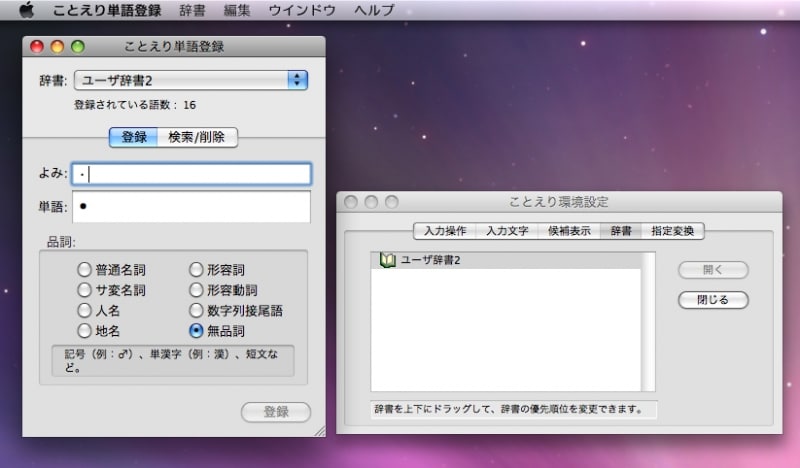Select the ユーザ辞書2 row in dictionary list

(506, 260)
